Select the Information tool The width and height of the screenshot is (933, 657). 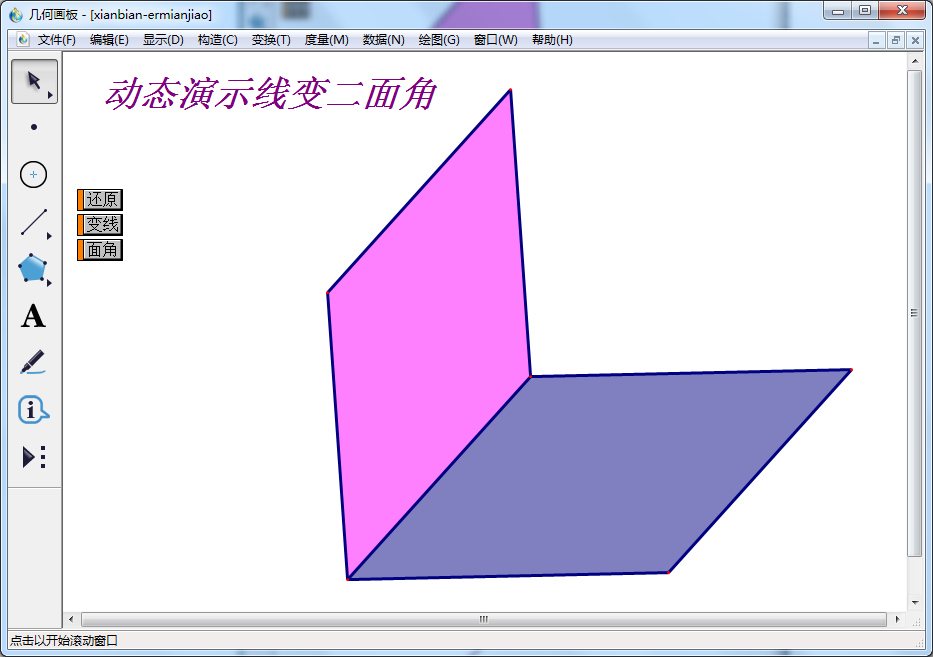pyautogui.click(x=33, y=409)
